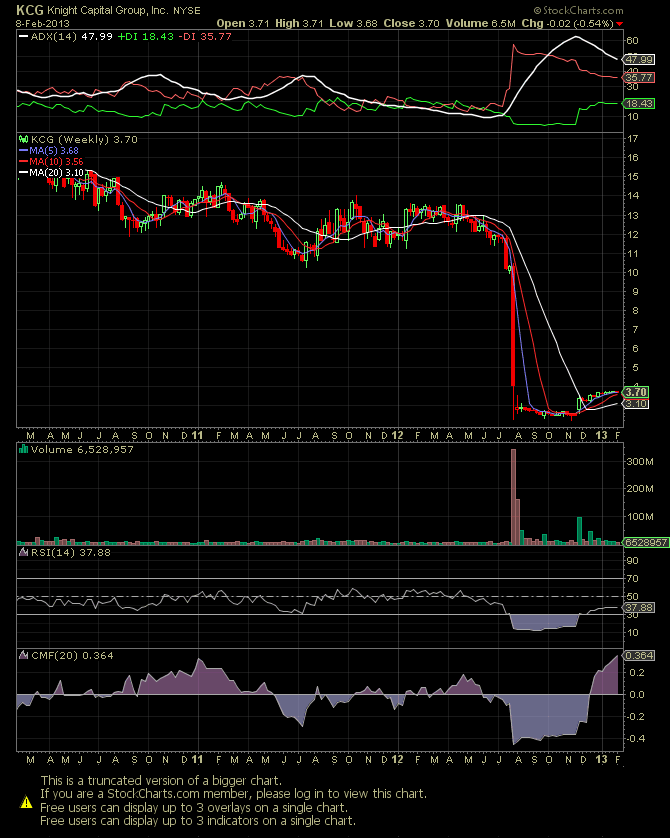Click the MA(5) 3.68 legend
This screenshot has height=838, width=670.
tap(54, 151)
